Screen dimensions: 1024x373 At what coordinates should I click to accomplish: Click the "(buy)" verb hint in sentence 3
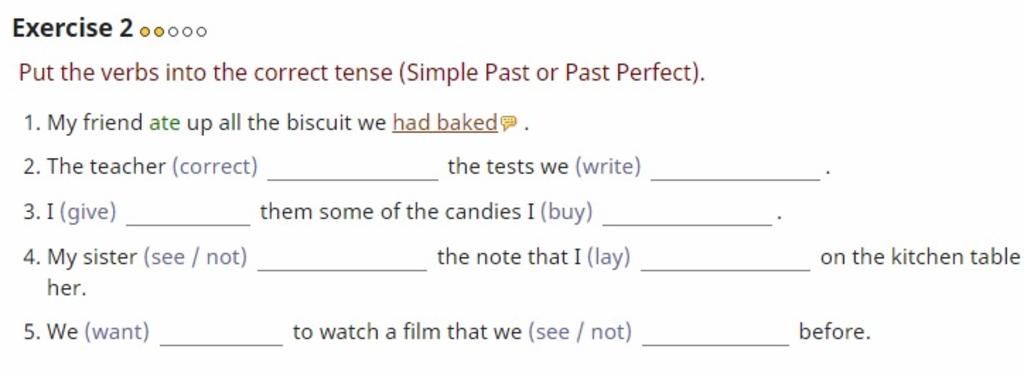tap(567, 212)
